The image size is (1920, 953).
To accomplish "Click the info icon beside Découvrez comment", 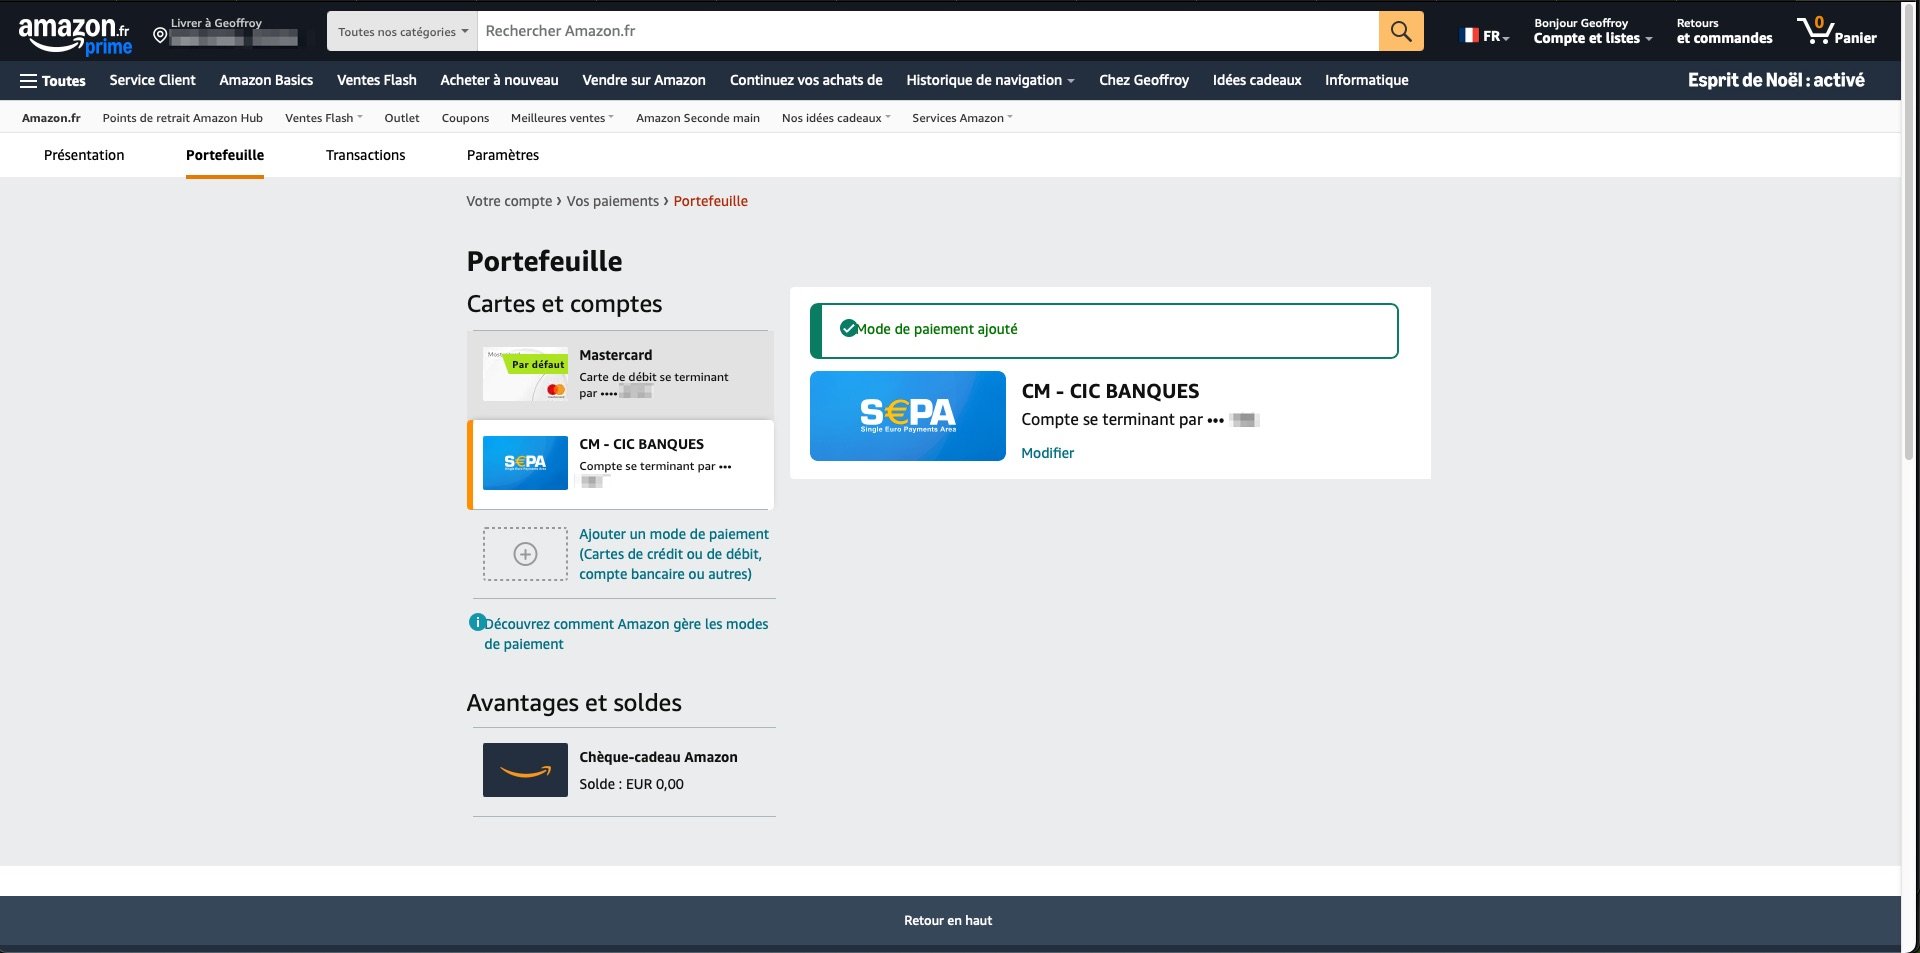I will pyautogui.click(x=477, y=622).
